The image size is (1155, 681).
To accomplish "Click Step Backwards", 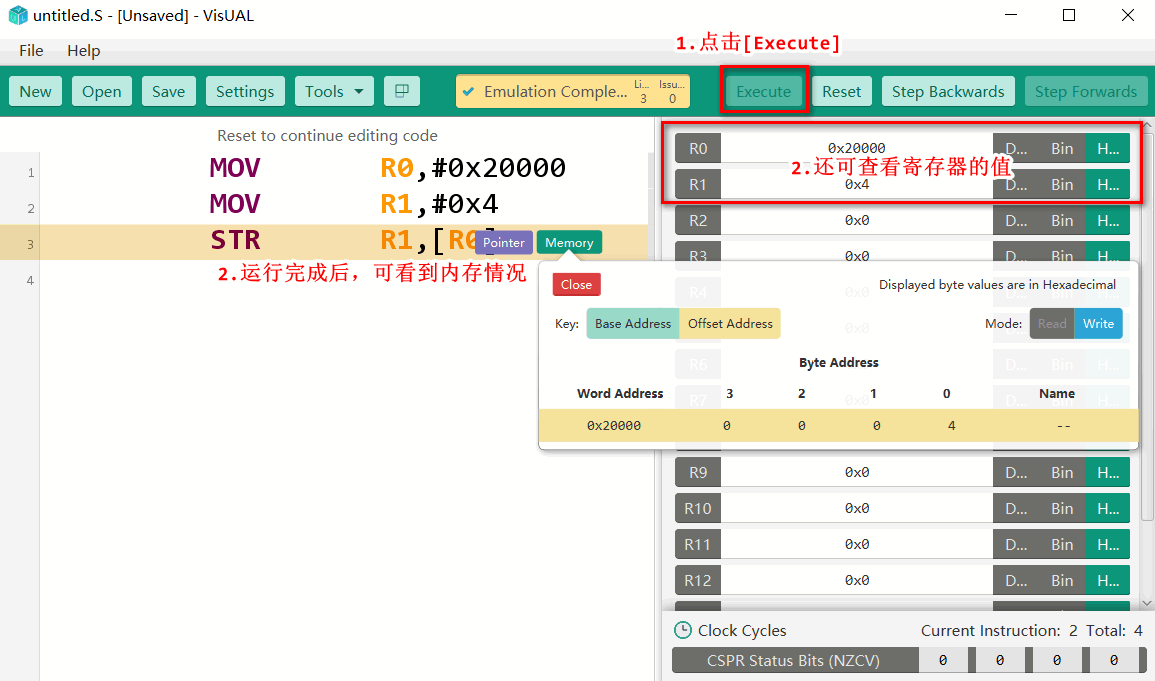I will 948,91.
